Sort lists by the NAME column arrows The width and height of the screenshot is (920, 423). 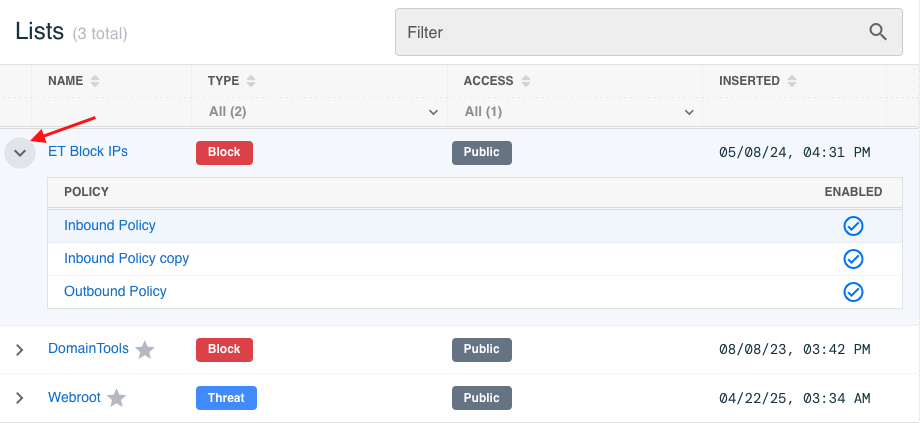(95, 81)
